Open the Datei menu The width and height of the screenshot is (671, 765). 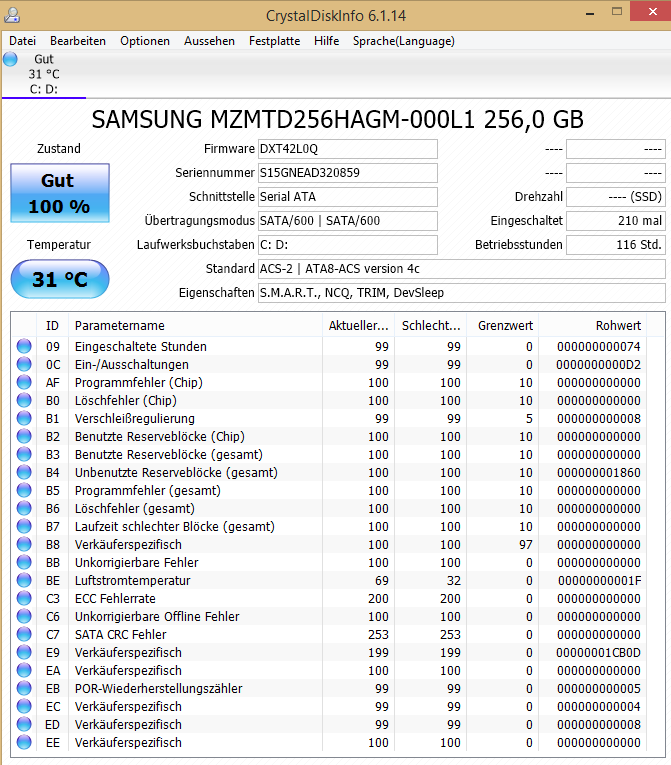tap(22, 41)
